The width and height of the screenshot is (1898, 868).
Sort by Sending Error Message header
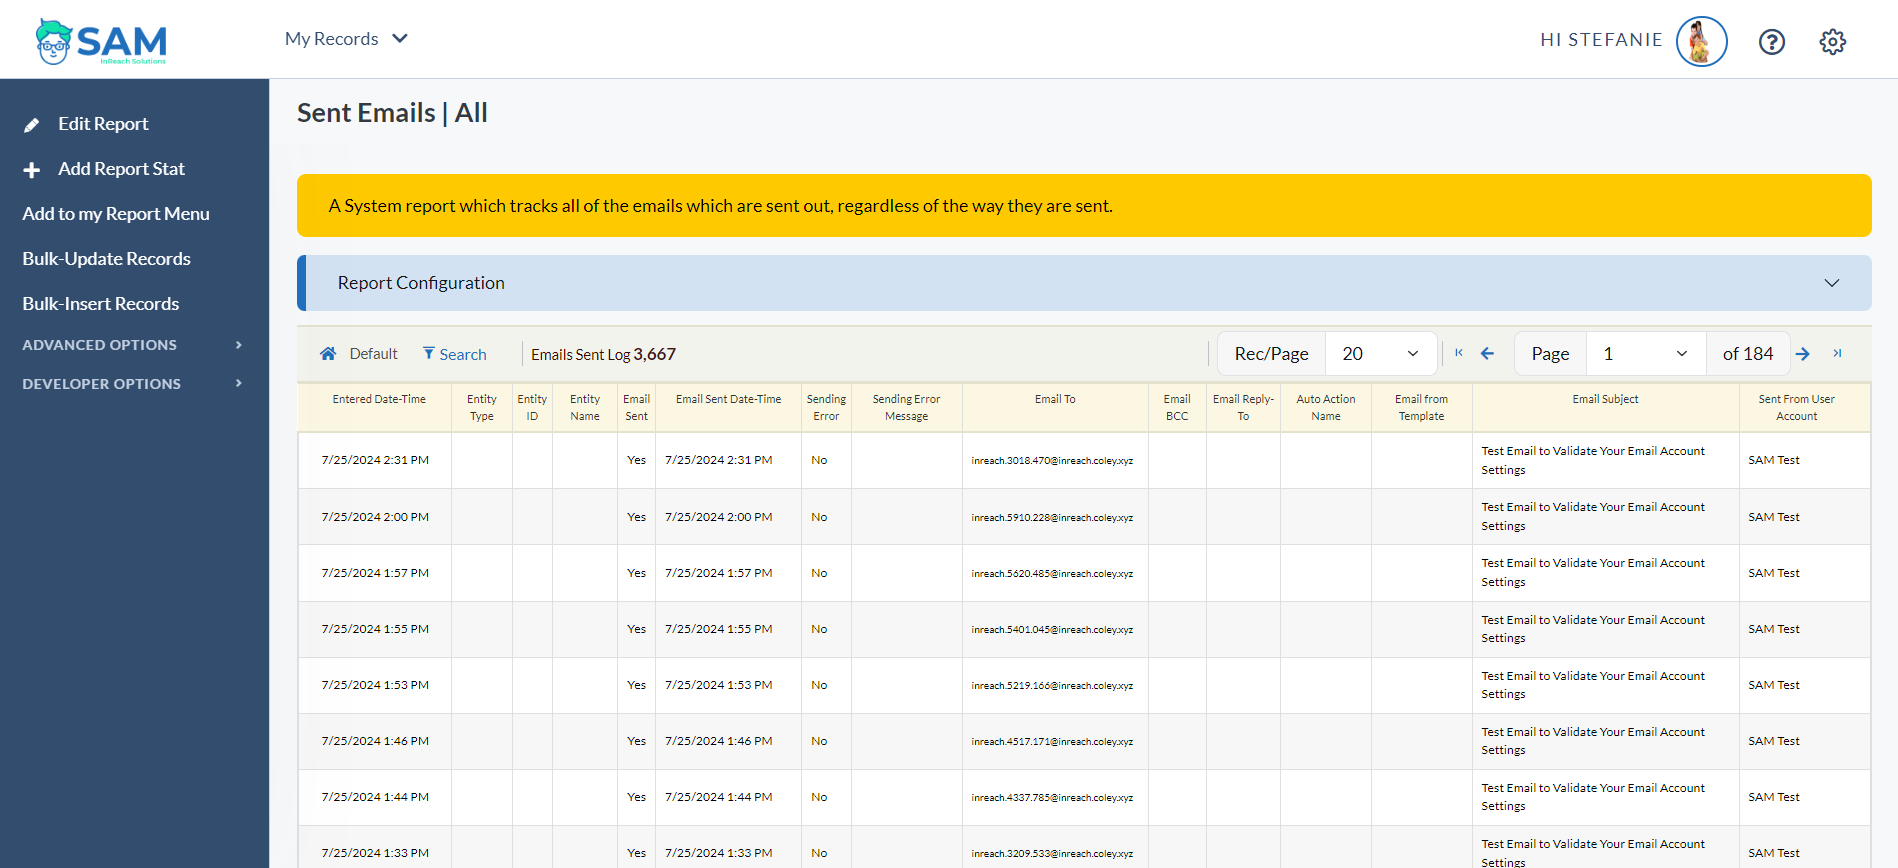(x=906, y=407)
